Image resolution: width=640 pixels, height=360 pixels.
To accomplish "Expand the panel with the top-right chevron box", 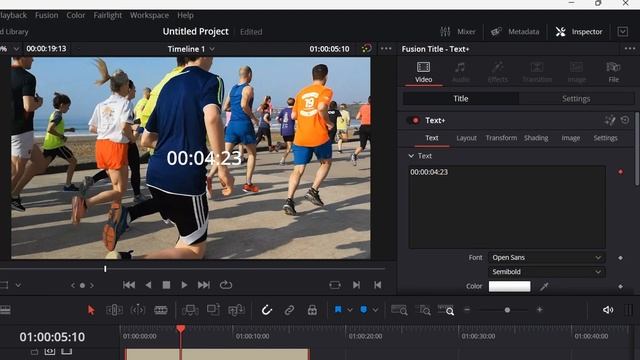I will click(622, 31).
